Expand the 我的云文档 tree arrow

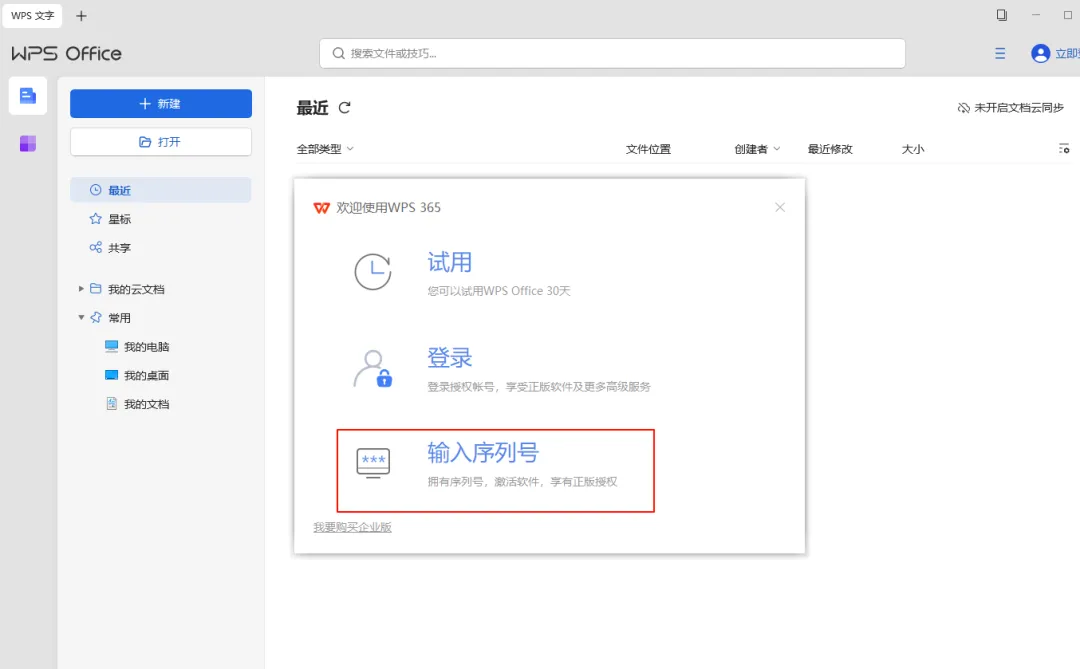click(81, 289)
